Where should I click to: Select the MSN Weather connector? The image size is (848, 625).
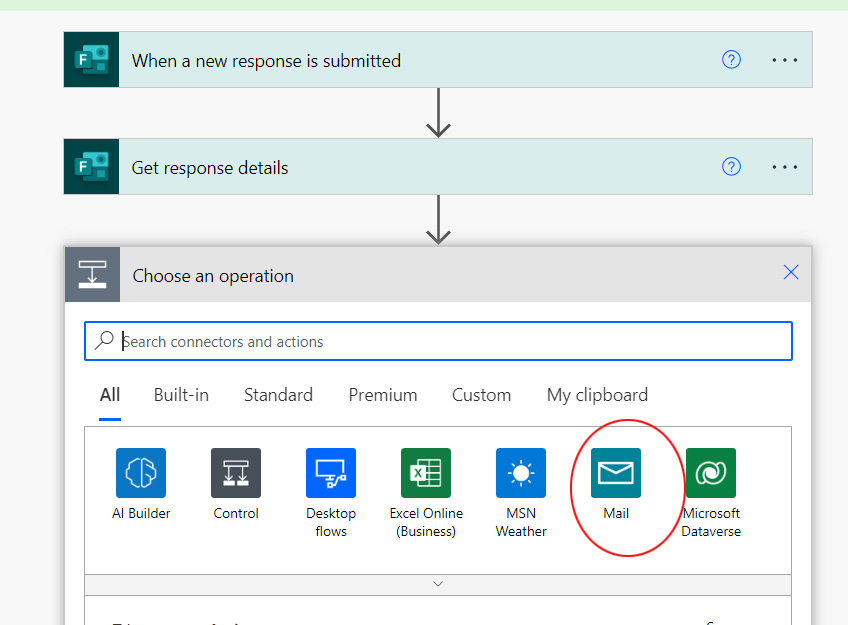point(521,473)
